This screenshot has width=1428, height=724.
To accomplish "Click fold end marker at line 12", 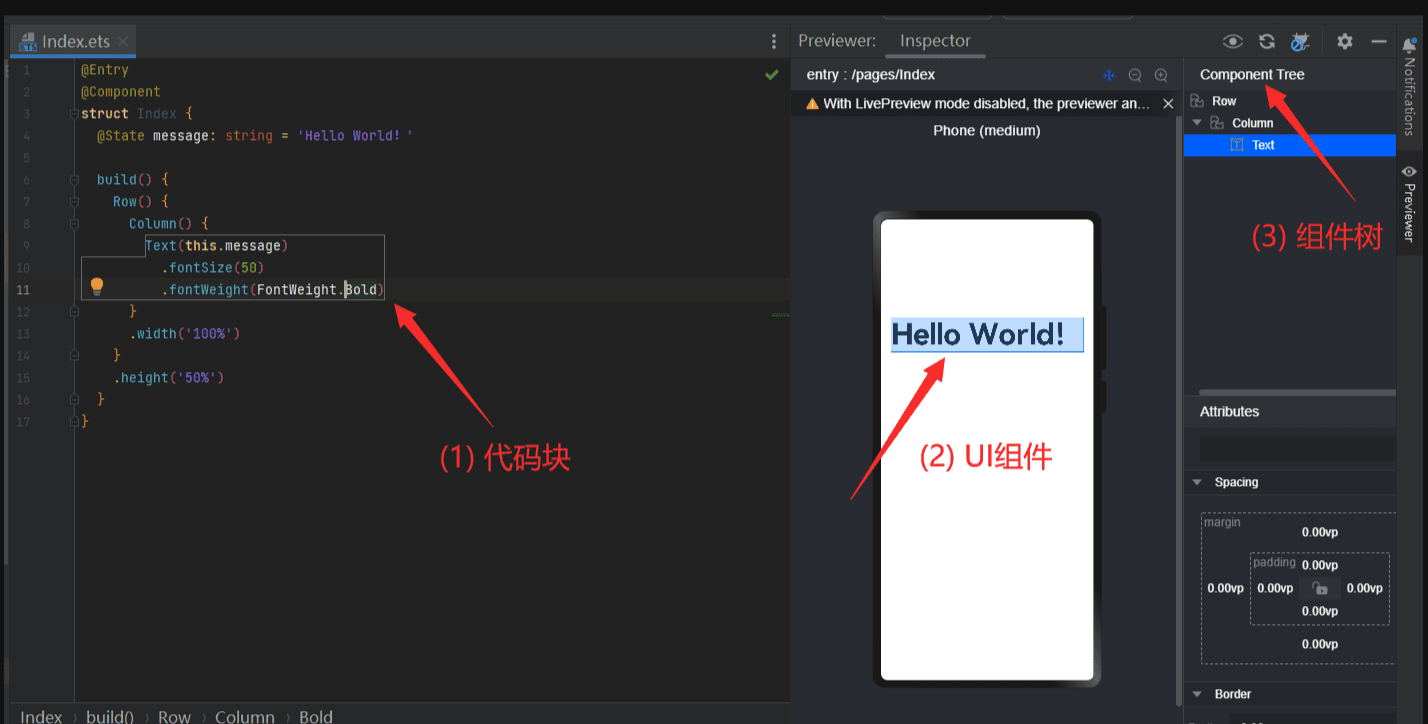I will click(x=74, y=312).
